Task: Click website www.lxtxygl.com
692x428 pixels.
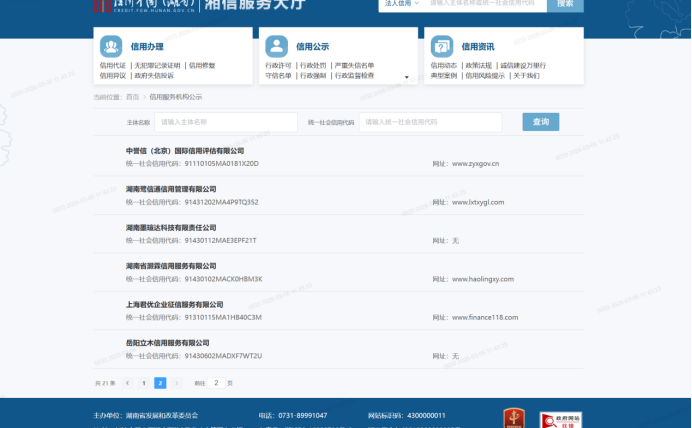Action: coord(478,202)
